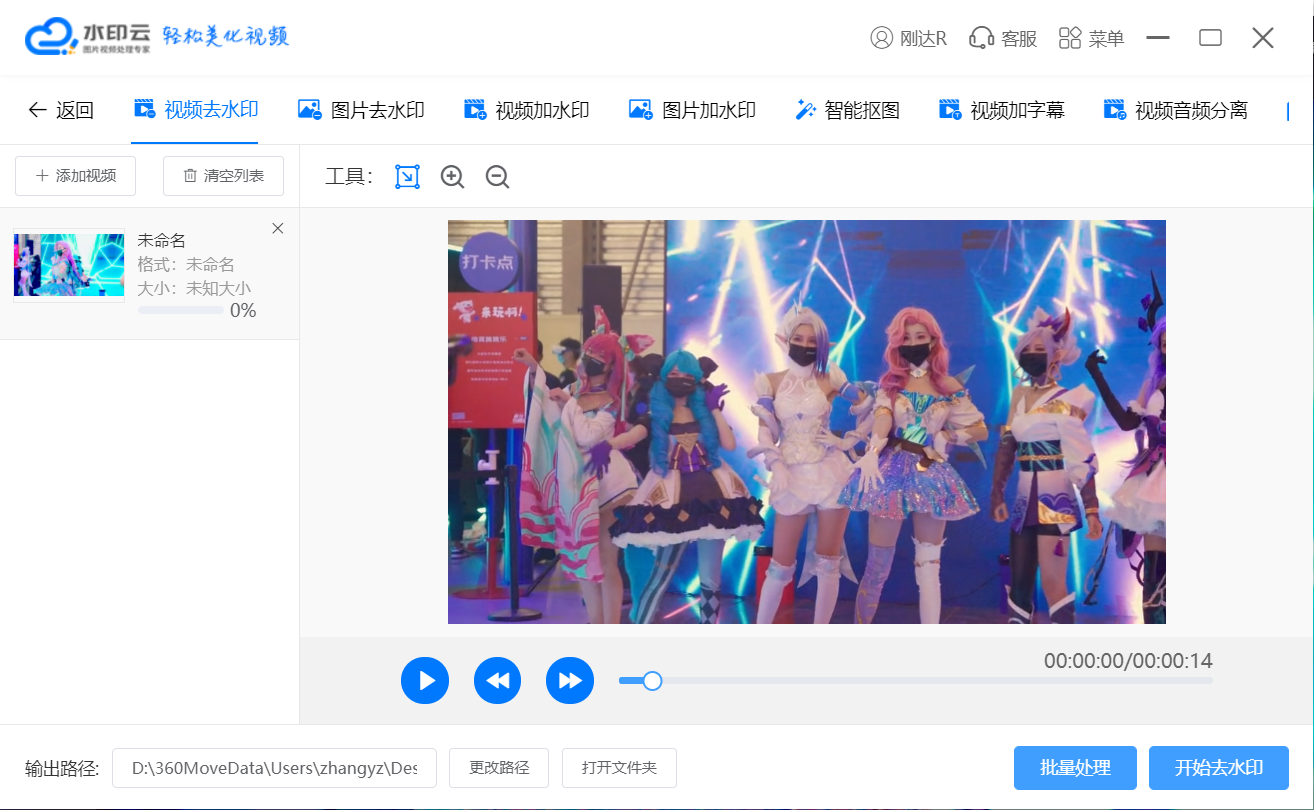Click the 批量处理 button
Screen dimensions: 1314x810
1075,768
